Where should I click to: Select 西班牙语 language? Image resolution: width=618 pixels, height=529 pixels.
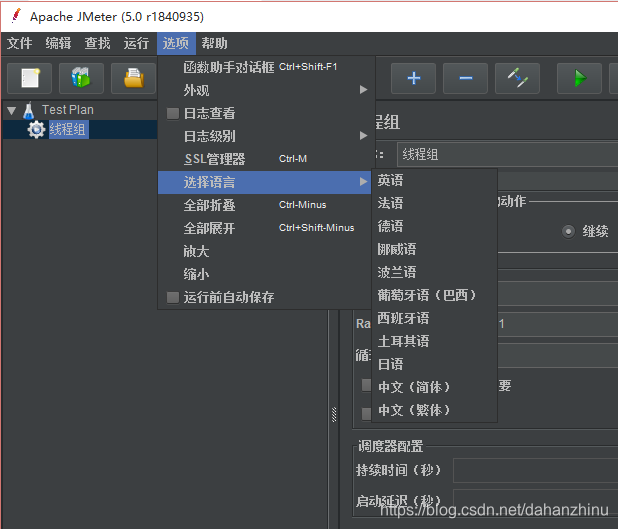tap(434, 318)
